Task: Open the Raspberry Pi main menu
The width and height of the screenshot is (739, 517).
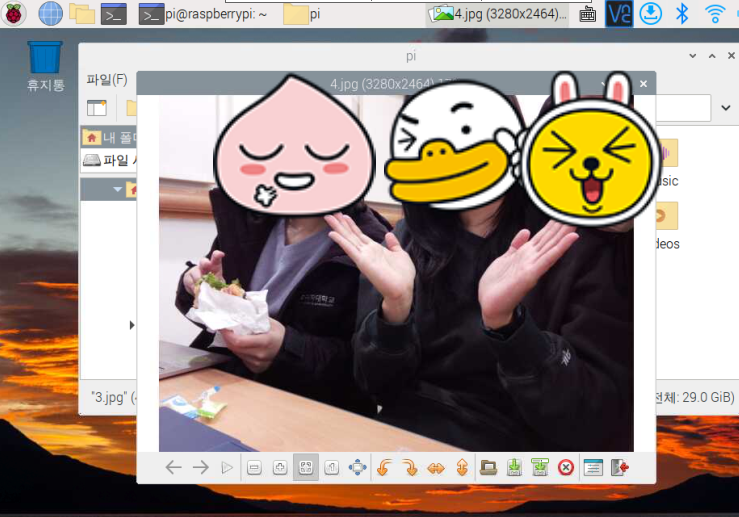Action: pyautogui.click(x=14, y=14)
